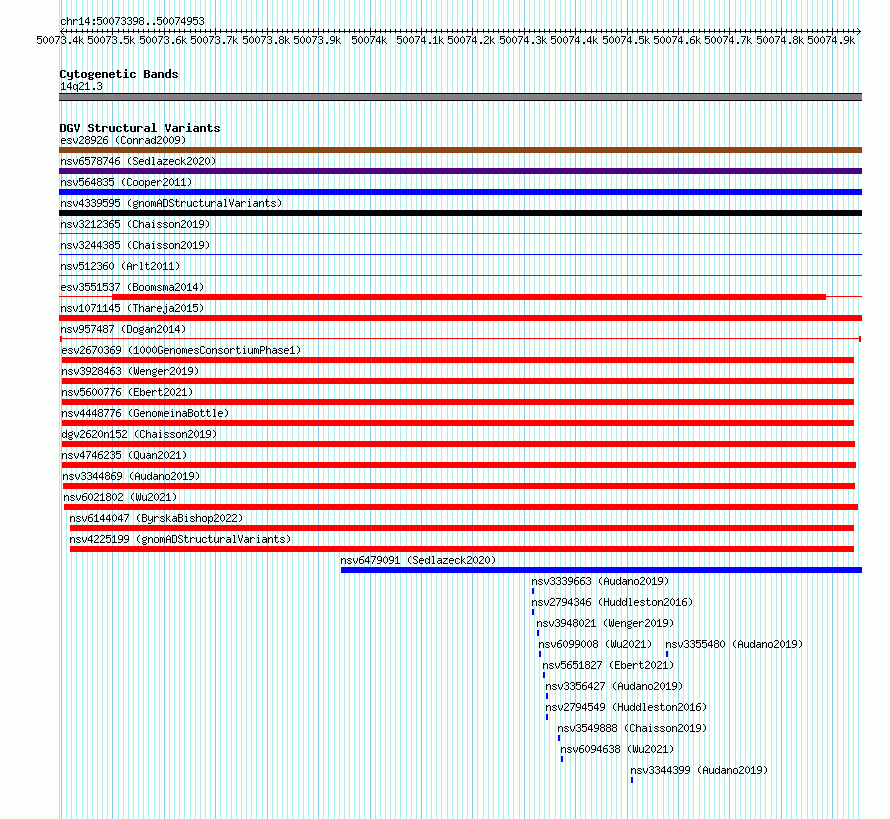The height and width of the screenshot is (819, 890).
Task: Click nsv3948021 (Wenger2019) variant label
Action: click(x=605, y=623)
